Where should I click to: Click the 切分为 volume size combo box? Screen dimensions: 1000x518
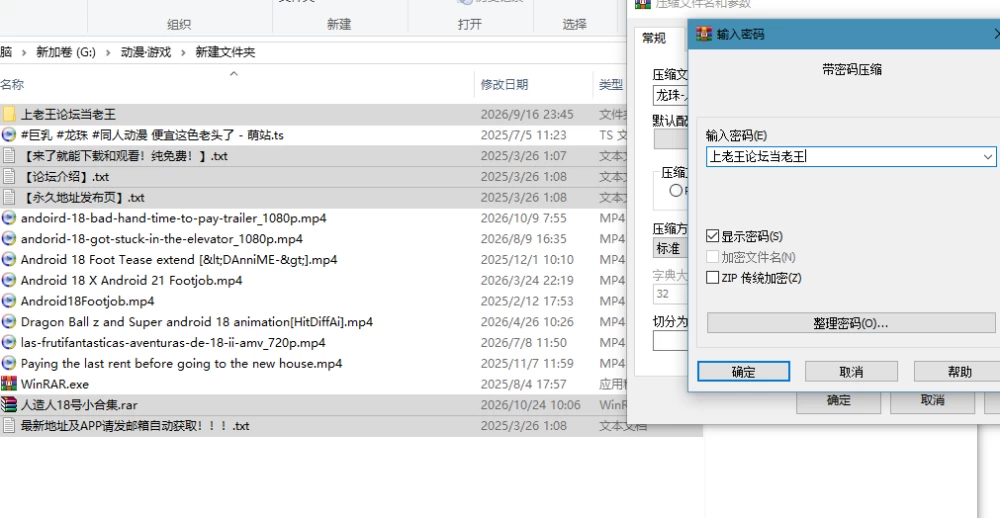670,341
